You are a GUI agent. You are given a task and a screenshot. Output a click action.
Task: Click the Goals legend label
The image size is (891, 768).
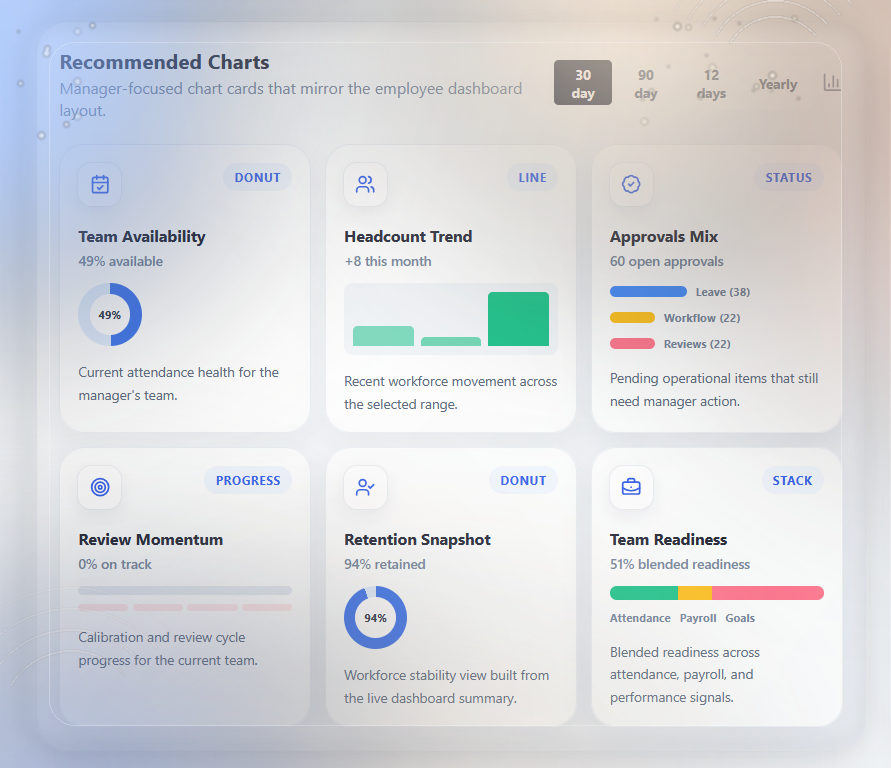tap(740, 618)
